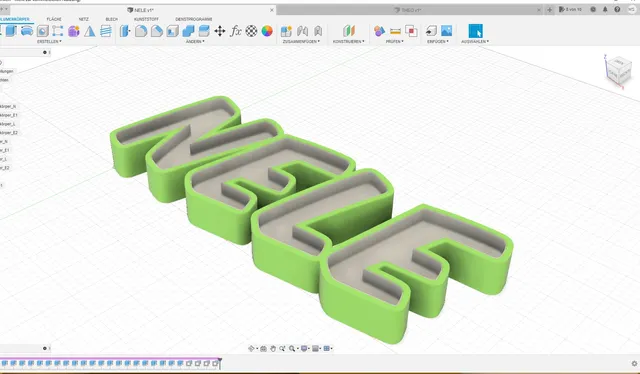
Task: Open the PRÜFEN dropdown menu
Action: point(394,42)
